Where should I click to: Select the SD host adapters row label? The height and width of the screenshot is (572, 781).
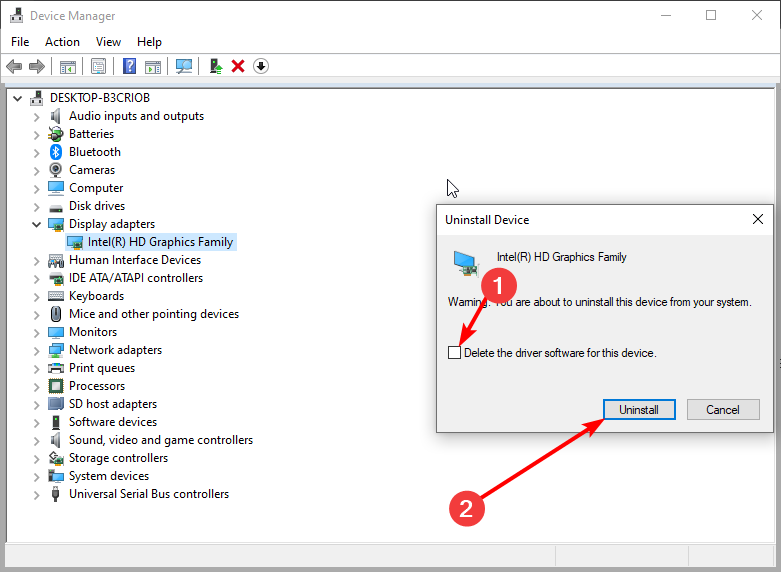113,404
